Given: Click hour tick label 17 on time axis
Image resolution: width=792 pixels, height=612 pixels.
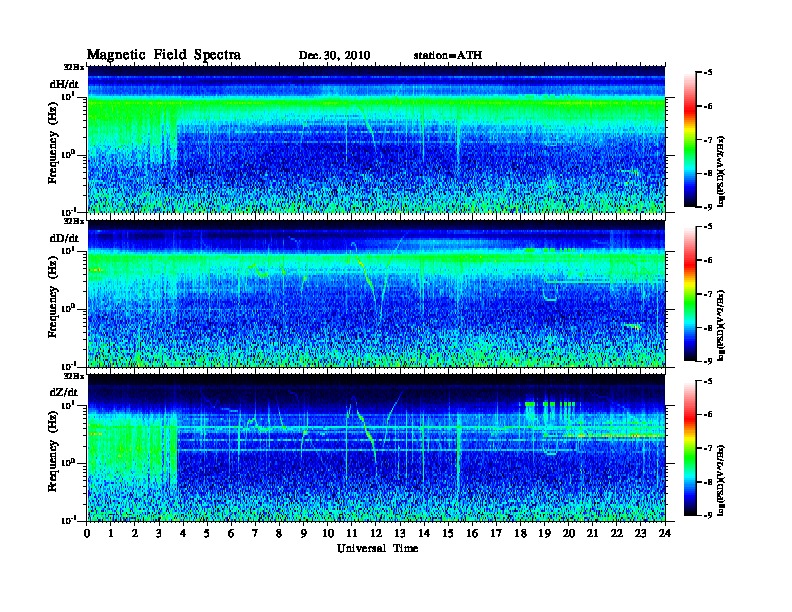Looking at the screenshot, I should 496,533.
